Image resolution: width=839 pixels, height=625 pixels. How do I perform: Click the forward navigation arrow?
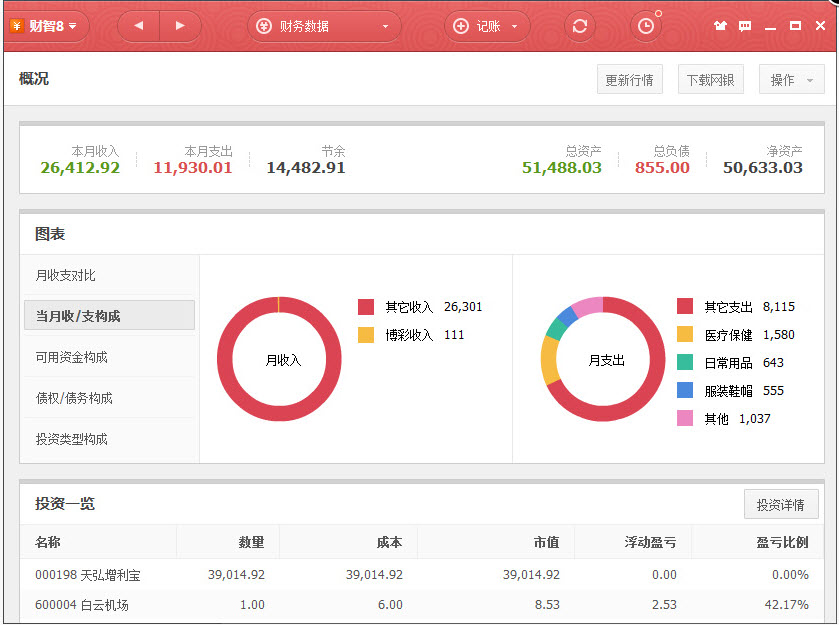pyautogui.click(x=180, y=26)
